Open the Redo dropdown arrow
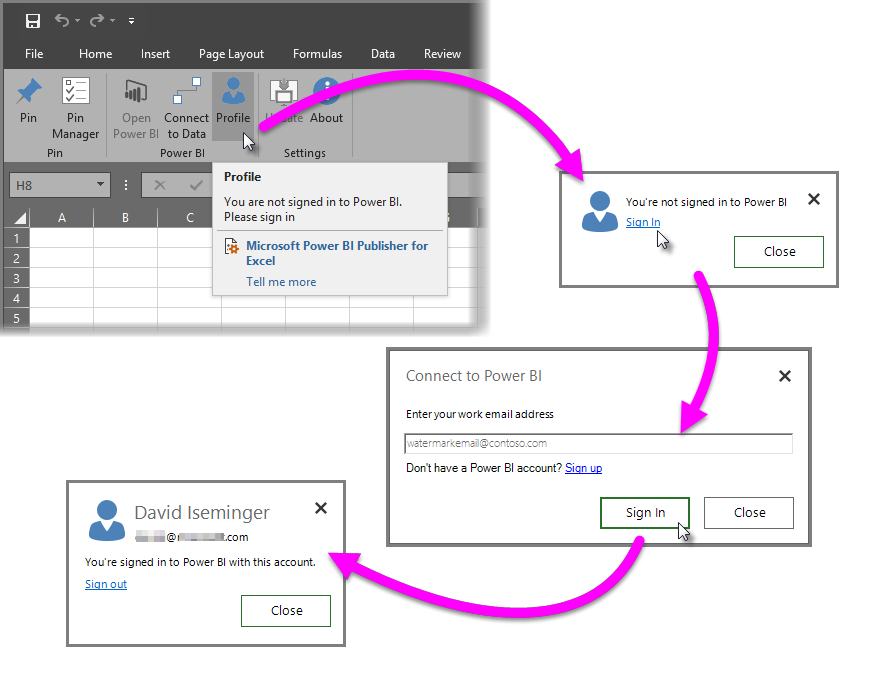 112,20
